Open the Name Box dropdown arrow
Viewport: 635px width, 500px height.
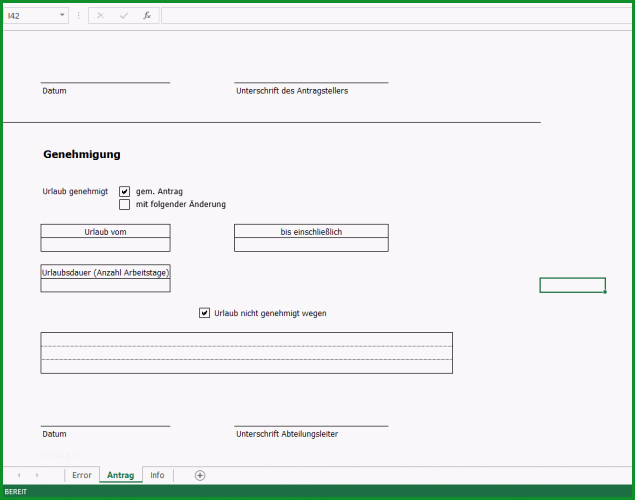(x=62, y=15)
